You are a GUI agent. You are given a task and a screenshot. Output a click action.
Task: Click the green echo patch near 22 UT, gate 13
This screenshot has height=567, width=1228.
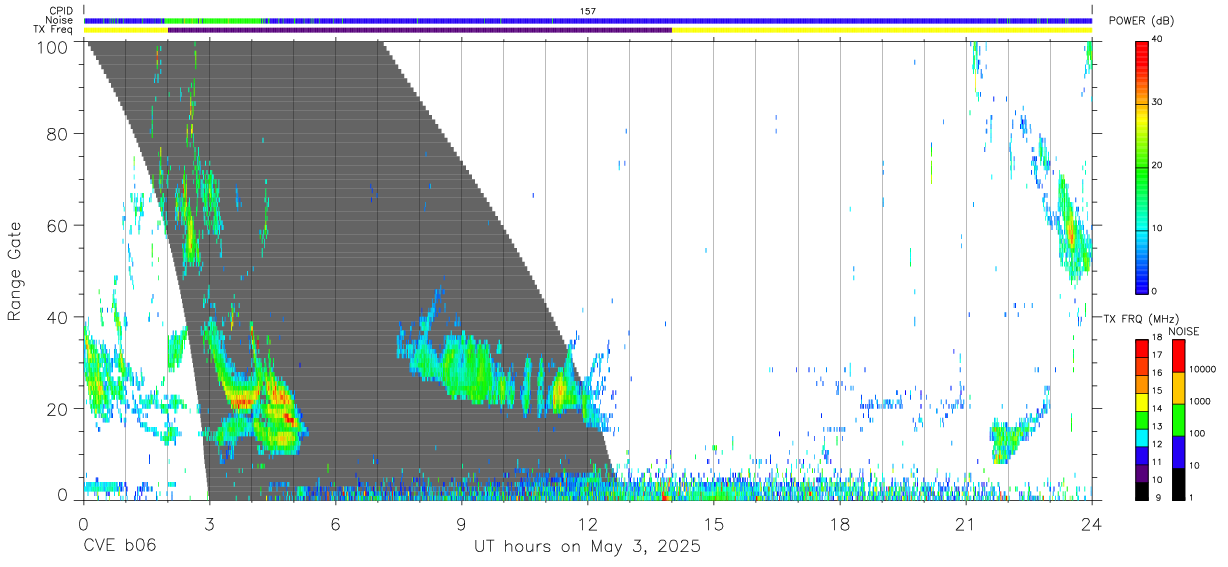pos(1008,438)
